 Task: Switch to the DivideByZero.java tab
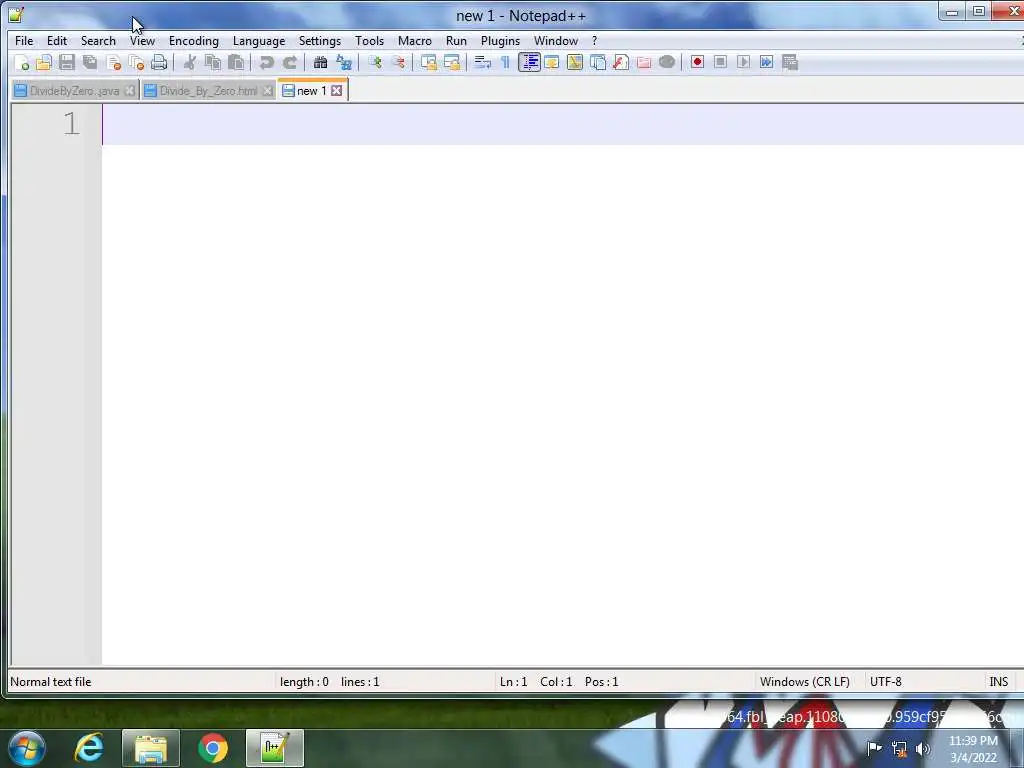74,91
